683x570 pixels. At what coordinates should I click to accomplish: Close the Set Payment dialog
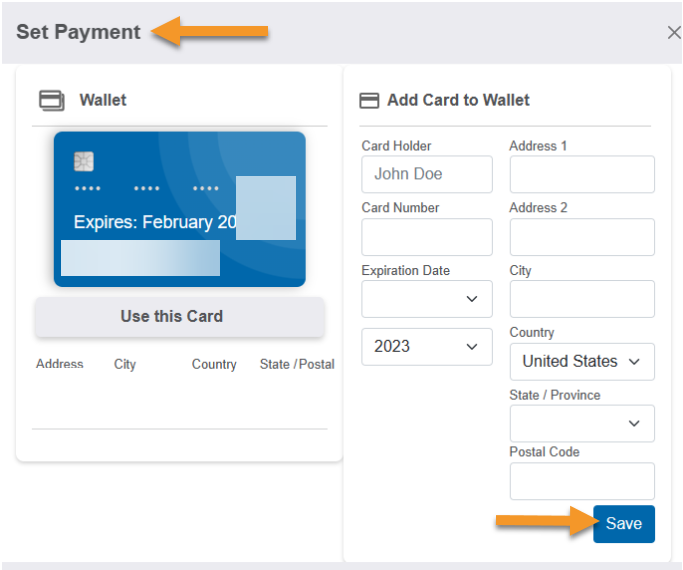(x=674, y=32)
